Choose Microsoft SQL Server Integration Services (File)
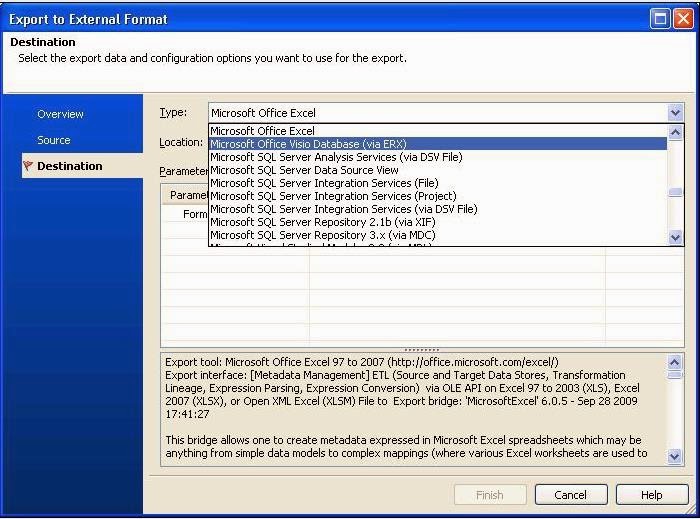This screenshot has height=519, width=700. click(x=438, y=183)
